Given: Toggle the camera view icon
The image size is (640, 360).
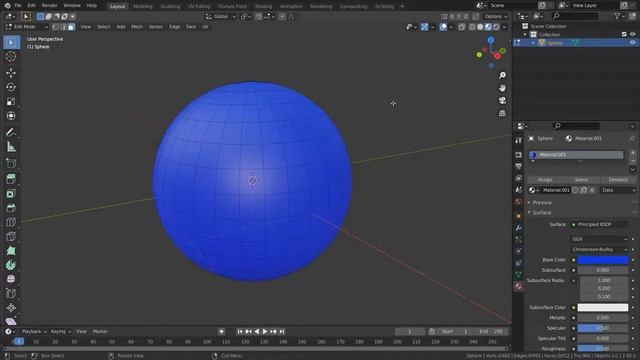Looking at the screenshot, I should tap(502, 100).
